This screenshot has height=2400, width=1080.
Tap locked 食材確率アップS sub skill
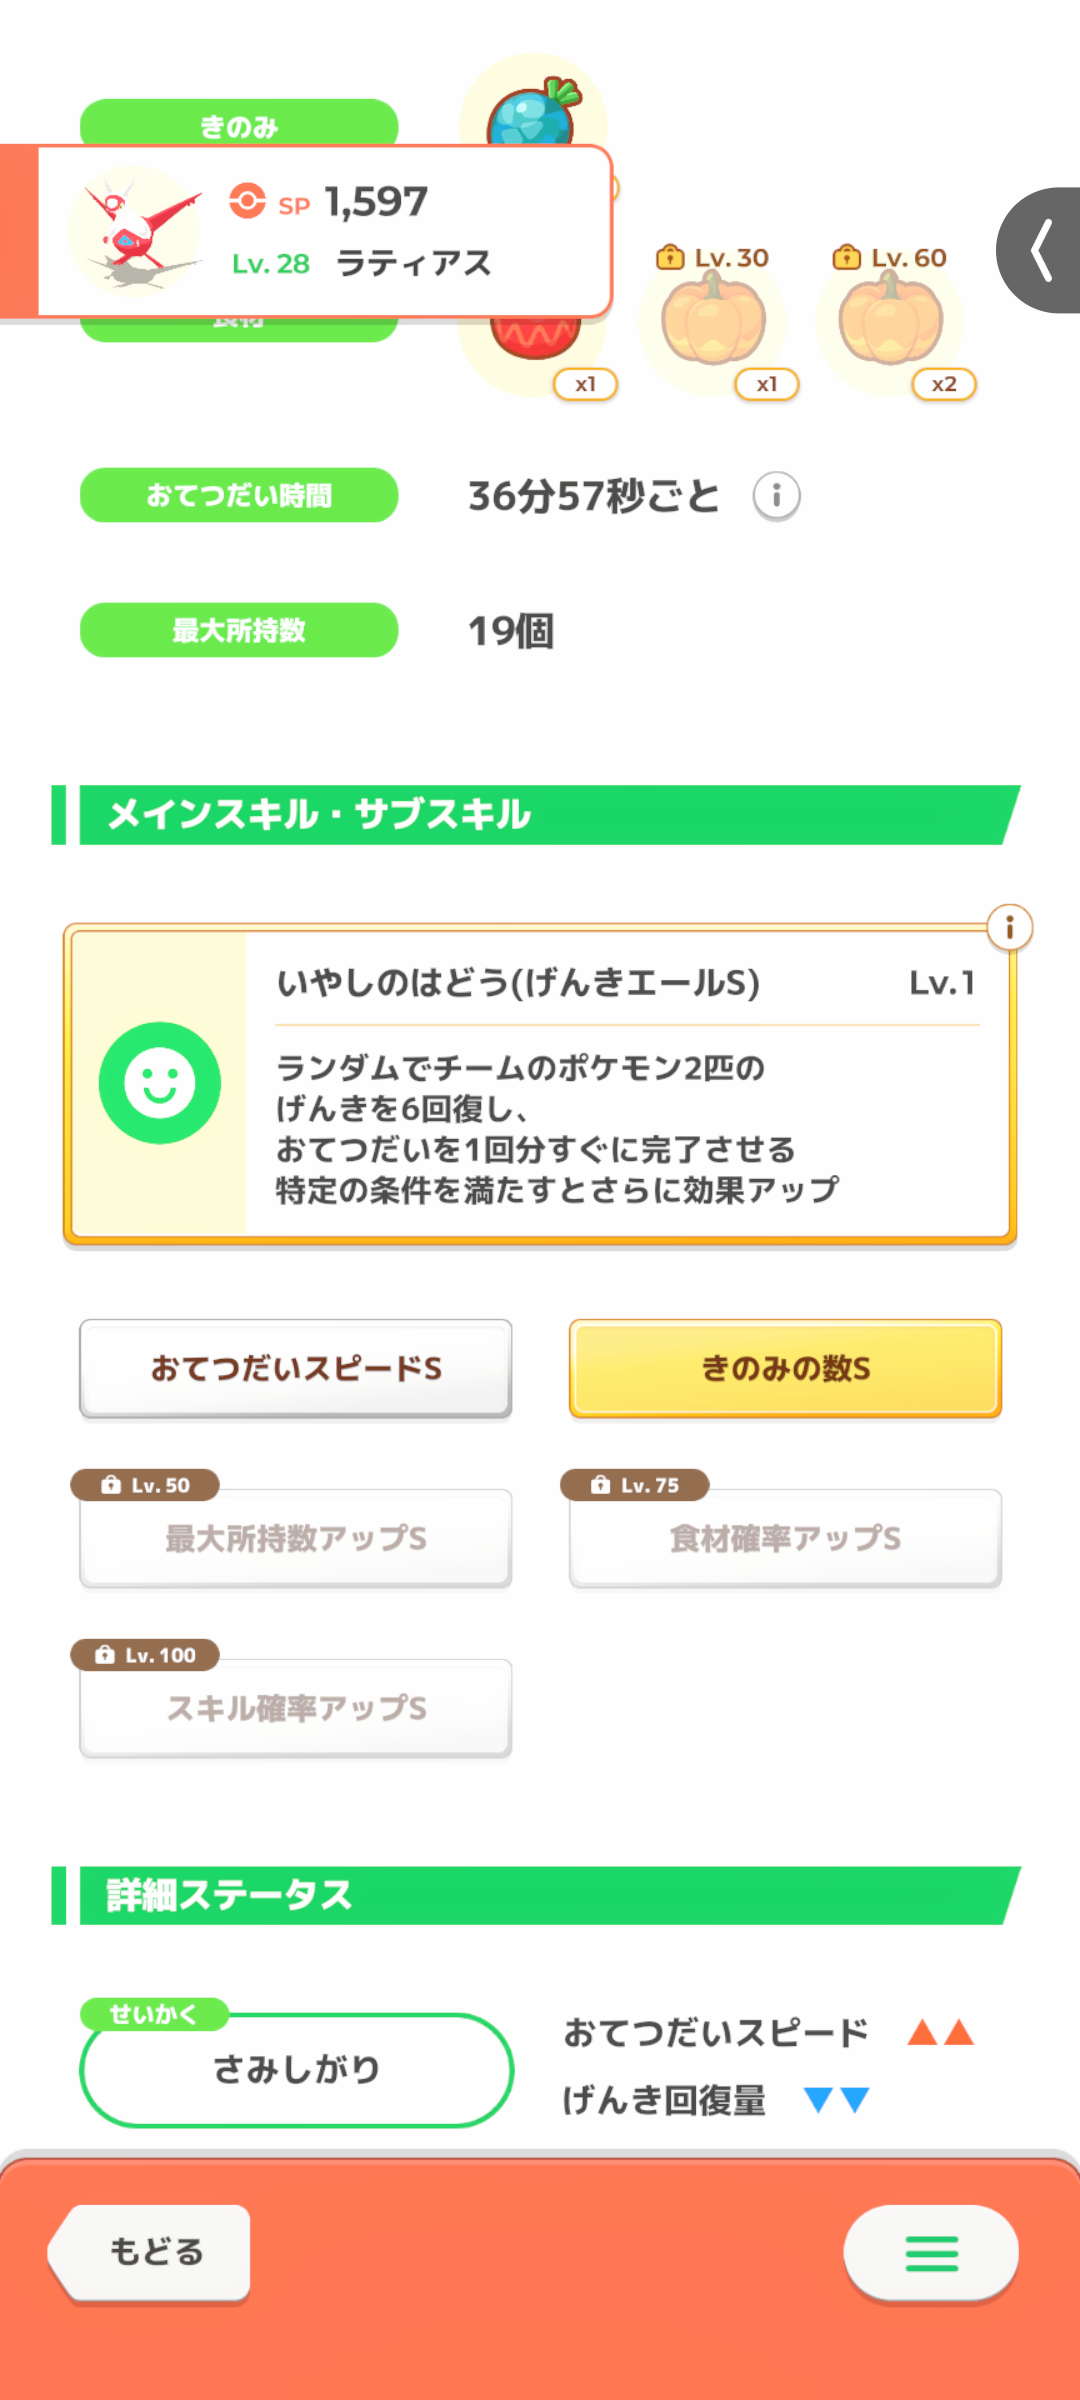785,1538
